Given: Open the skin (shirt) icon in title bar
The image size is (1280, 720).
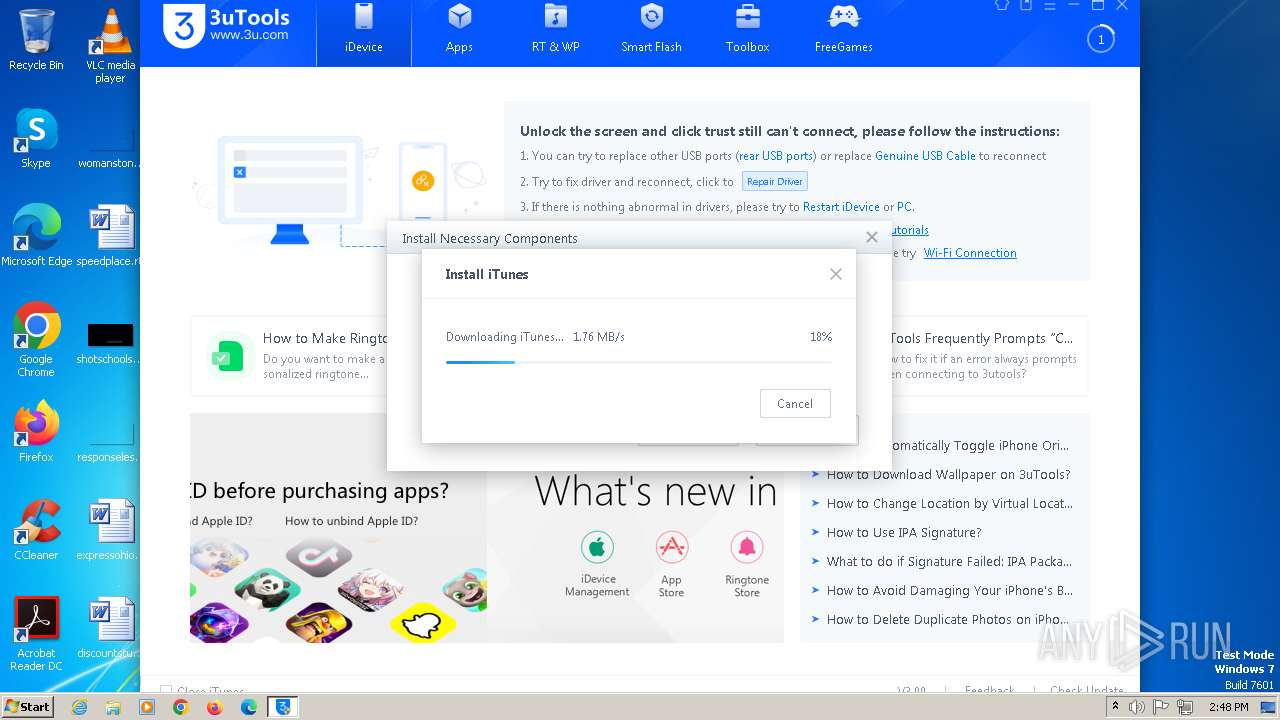Looking at the screenshot, I should 1002,5.
